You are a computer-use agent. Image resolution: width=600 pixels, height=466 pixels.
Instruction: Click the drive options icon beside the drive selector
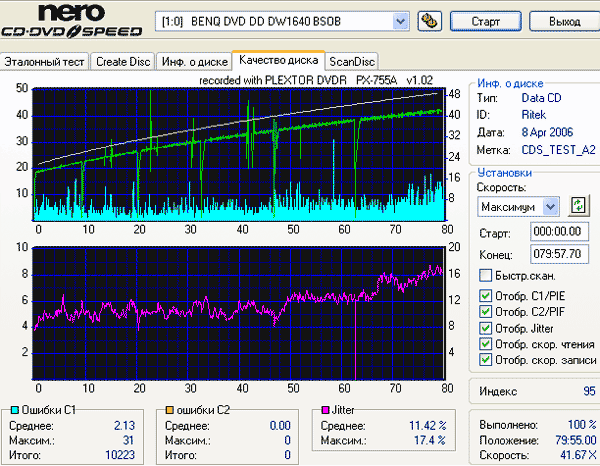pos(430,21)
